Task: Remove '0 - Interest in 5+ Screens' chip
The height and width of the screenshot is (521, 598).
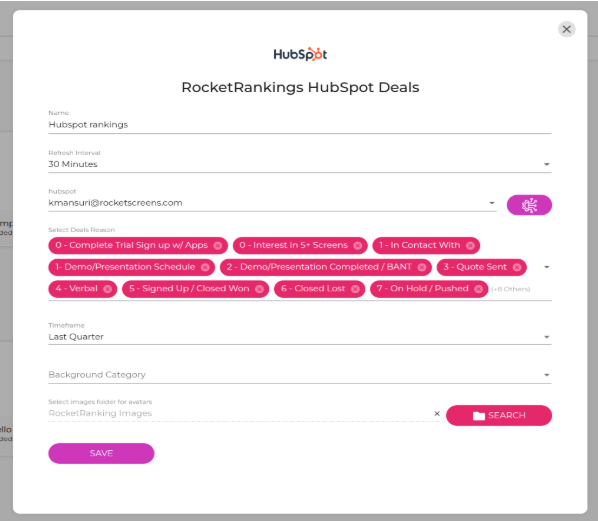Action: coord(357,246)
